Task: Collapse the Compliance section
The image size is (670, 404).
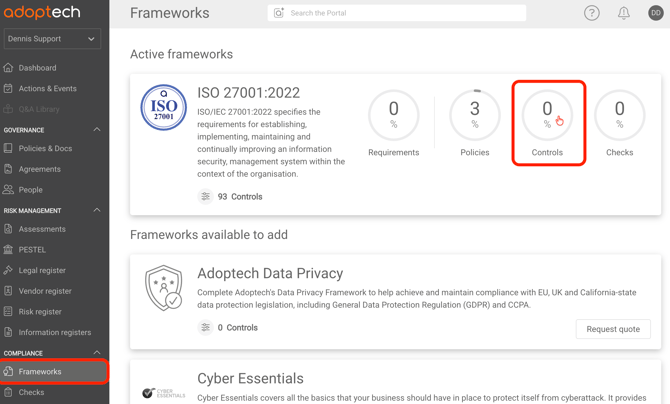Action: pos(97,353)
